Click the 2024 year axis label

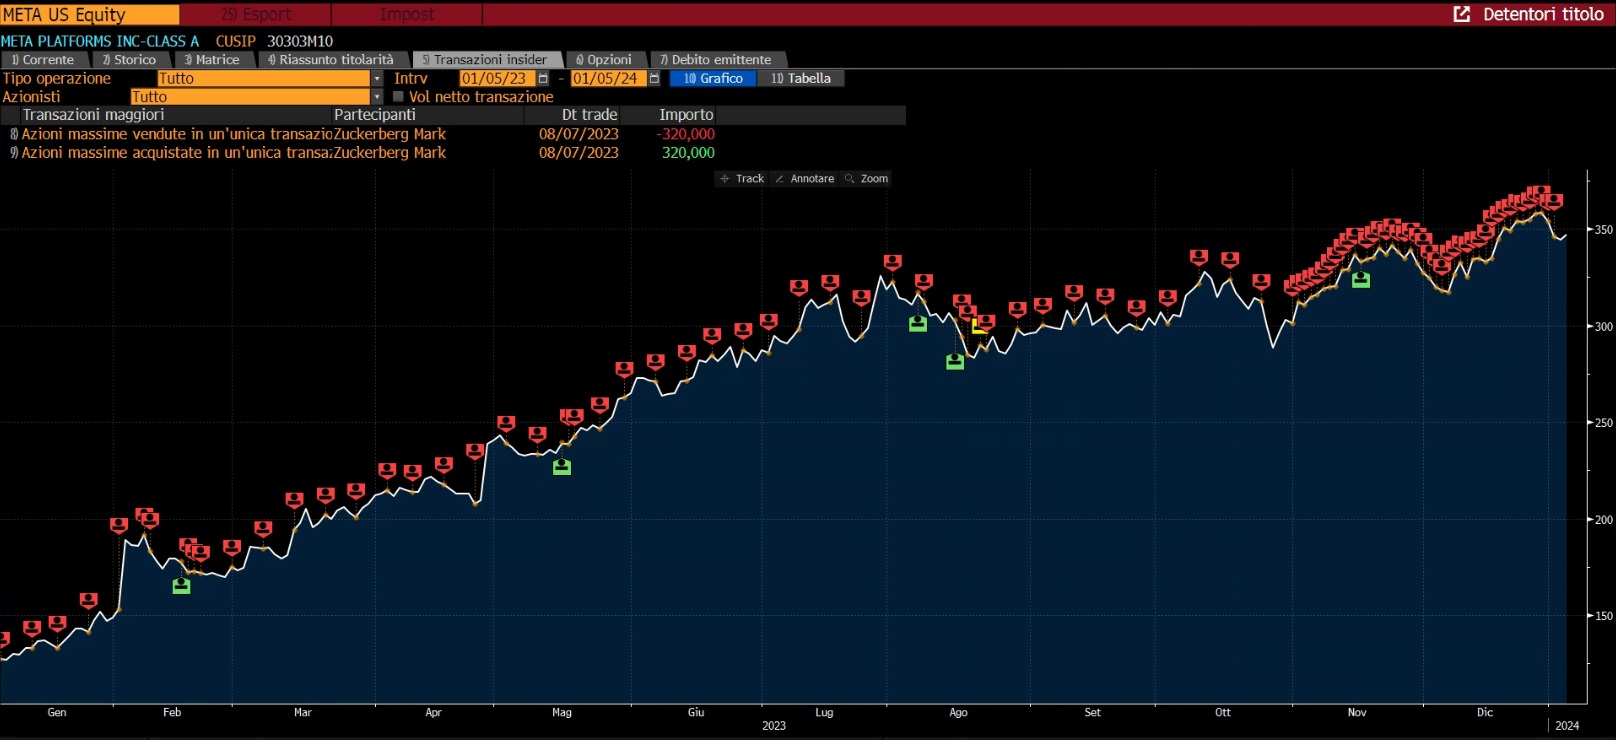pos(1567,726)
